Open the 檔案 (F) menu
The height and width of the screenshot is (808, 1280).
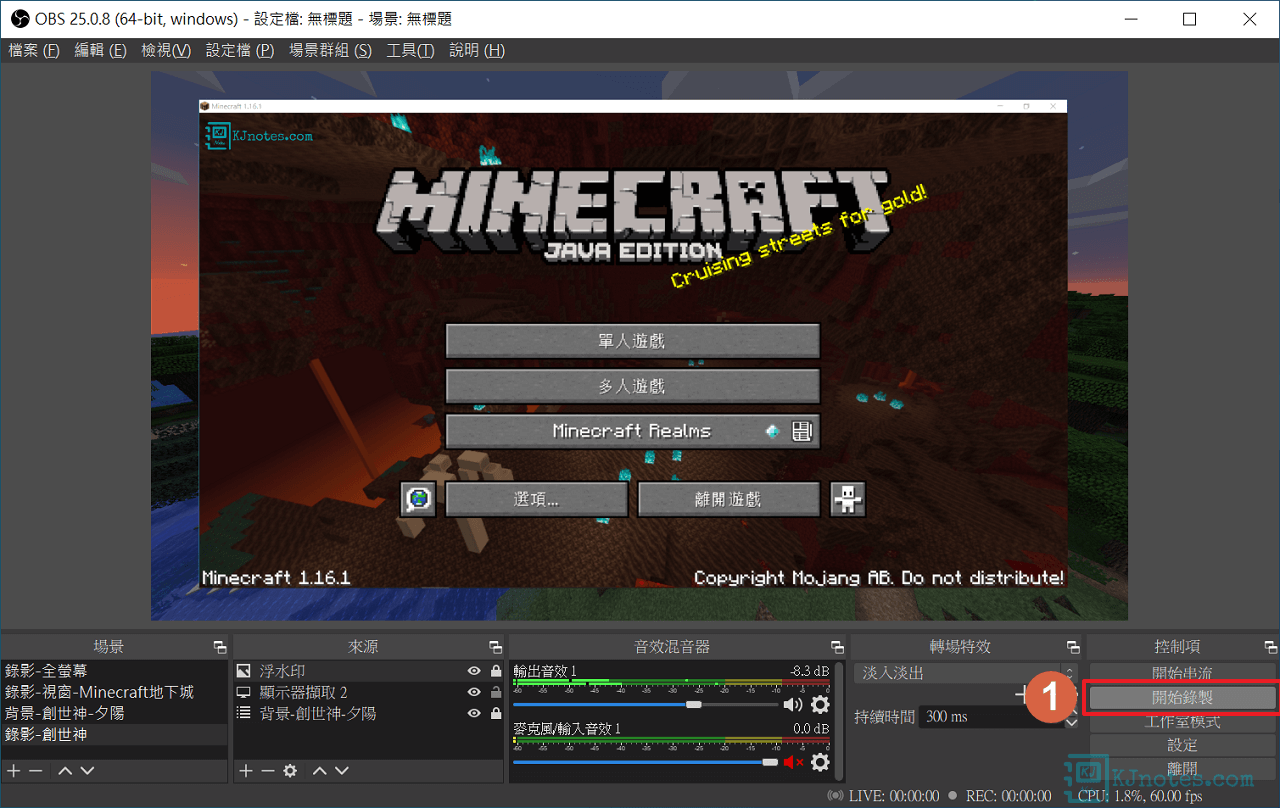pyautogui.click(x=34, y=50)
